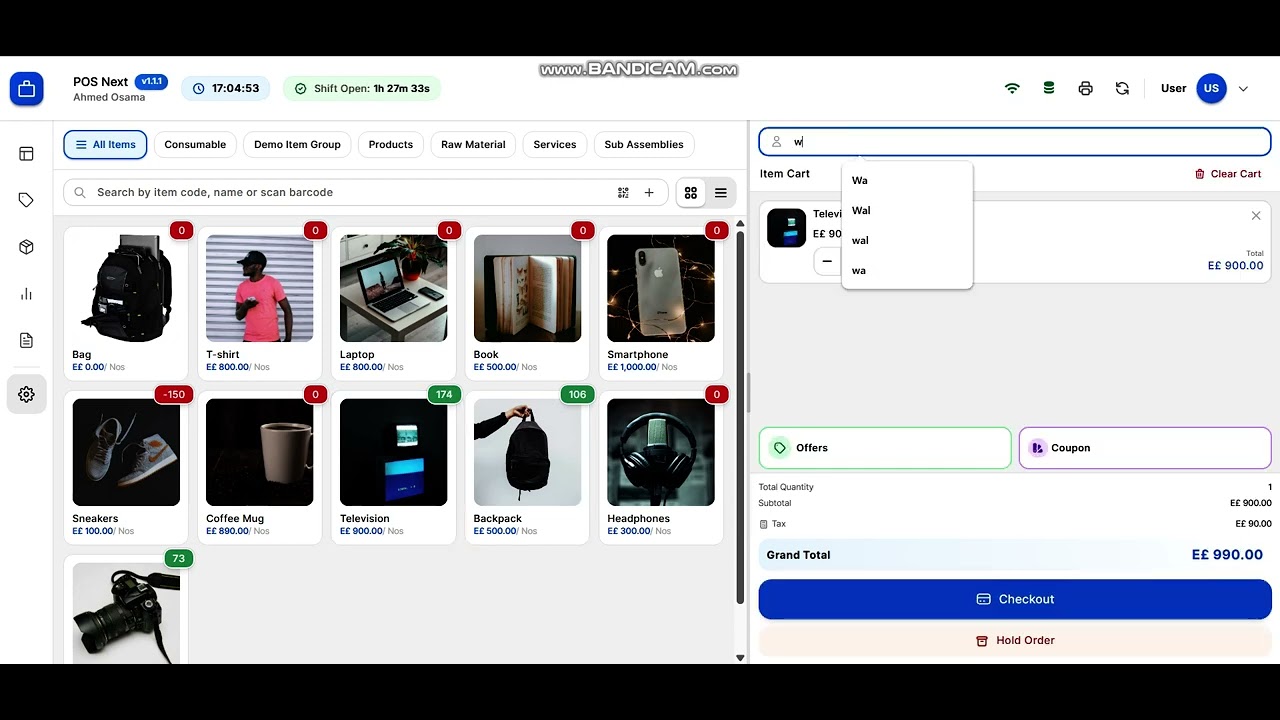Open the Offers panel
The height and width of the screenshot is (720, 1280).
(885, 448)
